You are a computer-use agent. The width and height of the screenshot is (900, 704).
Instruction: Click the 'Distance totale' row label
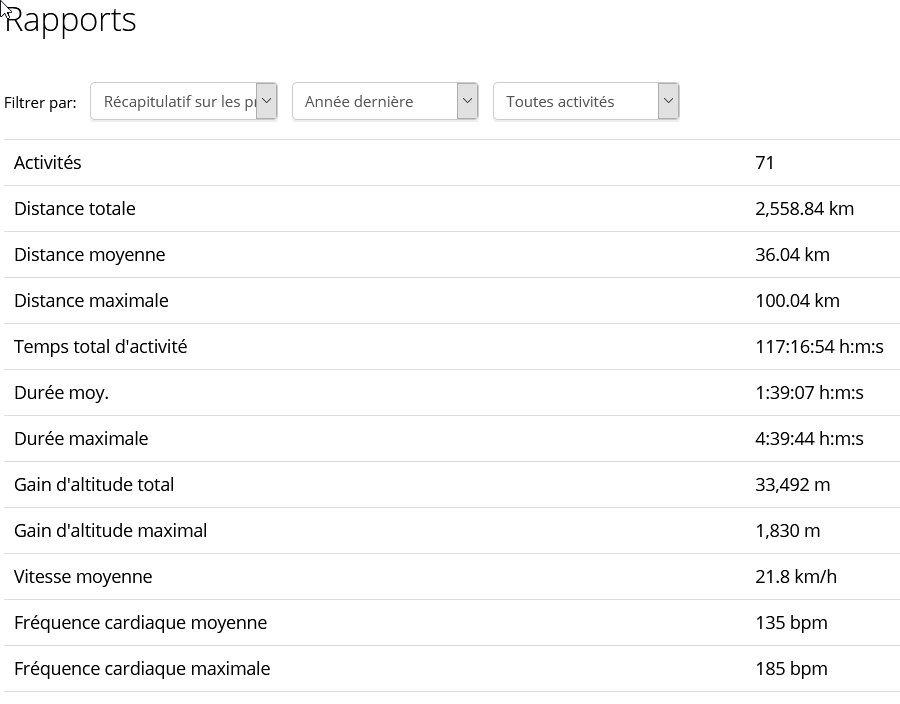(75, 208)
